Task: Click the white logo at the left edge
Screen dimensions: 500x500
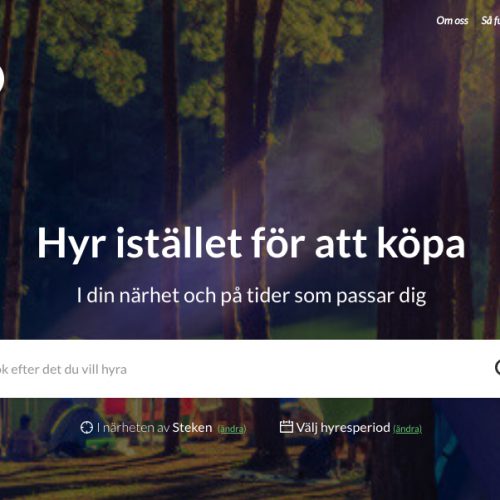Action: [x=2, y=79]
